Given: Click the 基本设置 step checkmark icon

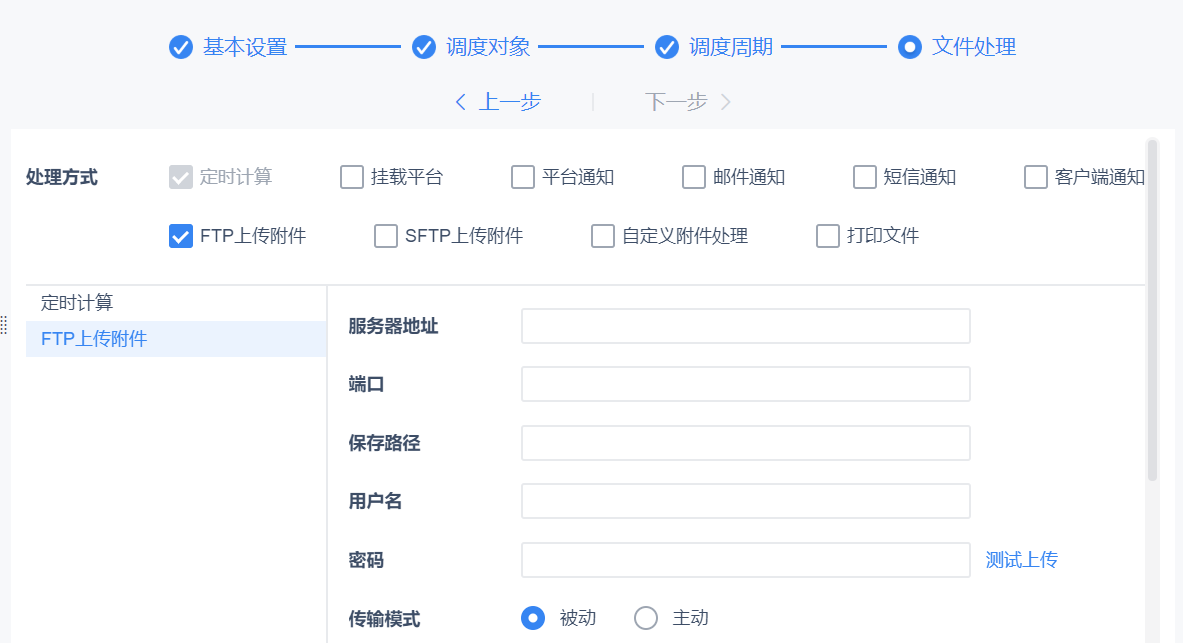Looking at the screenshot, I should [x=180, y=47].
